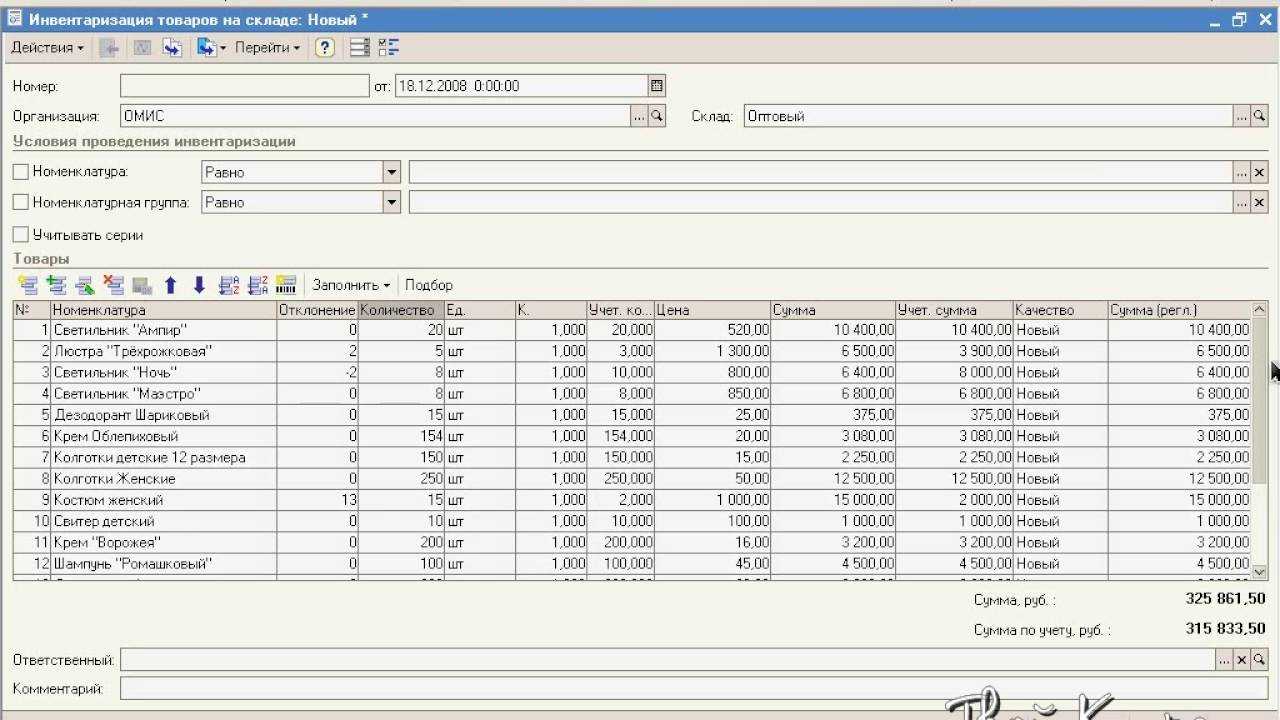Enable the Номенклатурная группа checkbox

[21, 202]
